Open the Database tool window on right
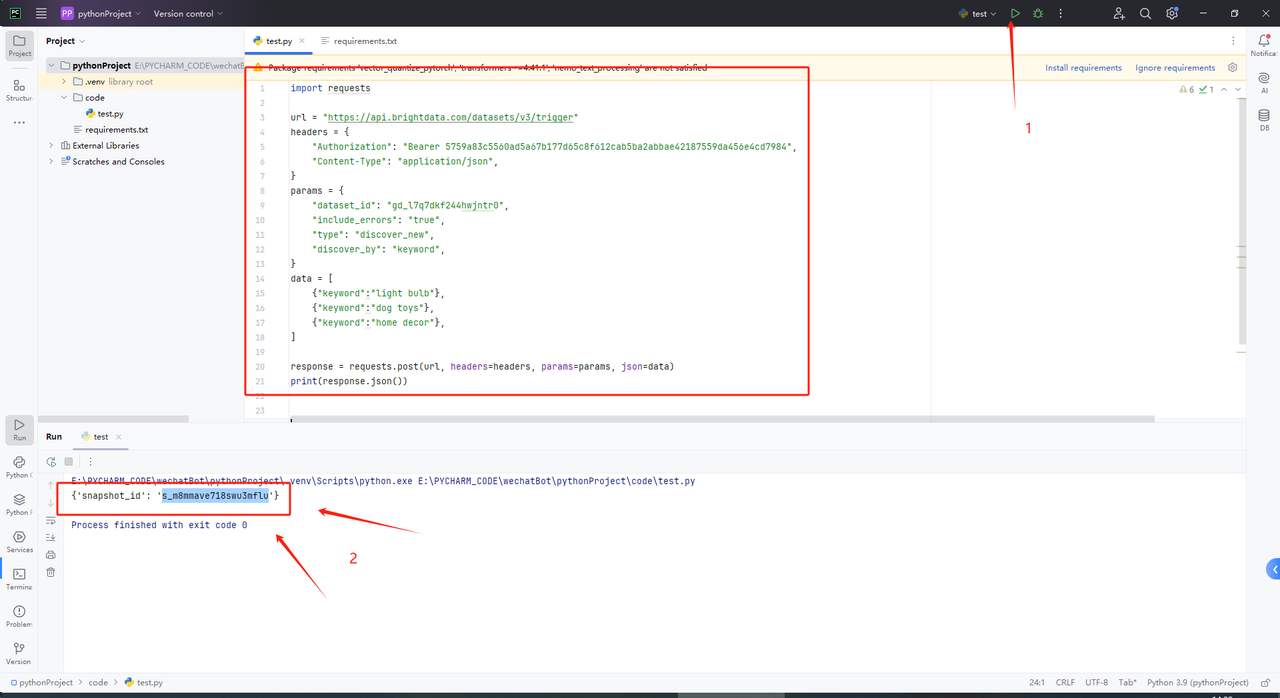 1264,116
